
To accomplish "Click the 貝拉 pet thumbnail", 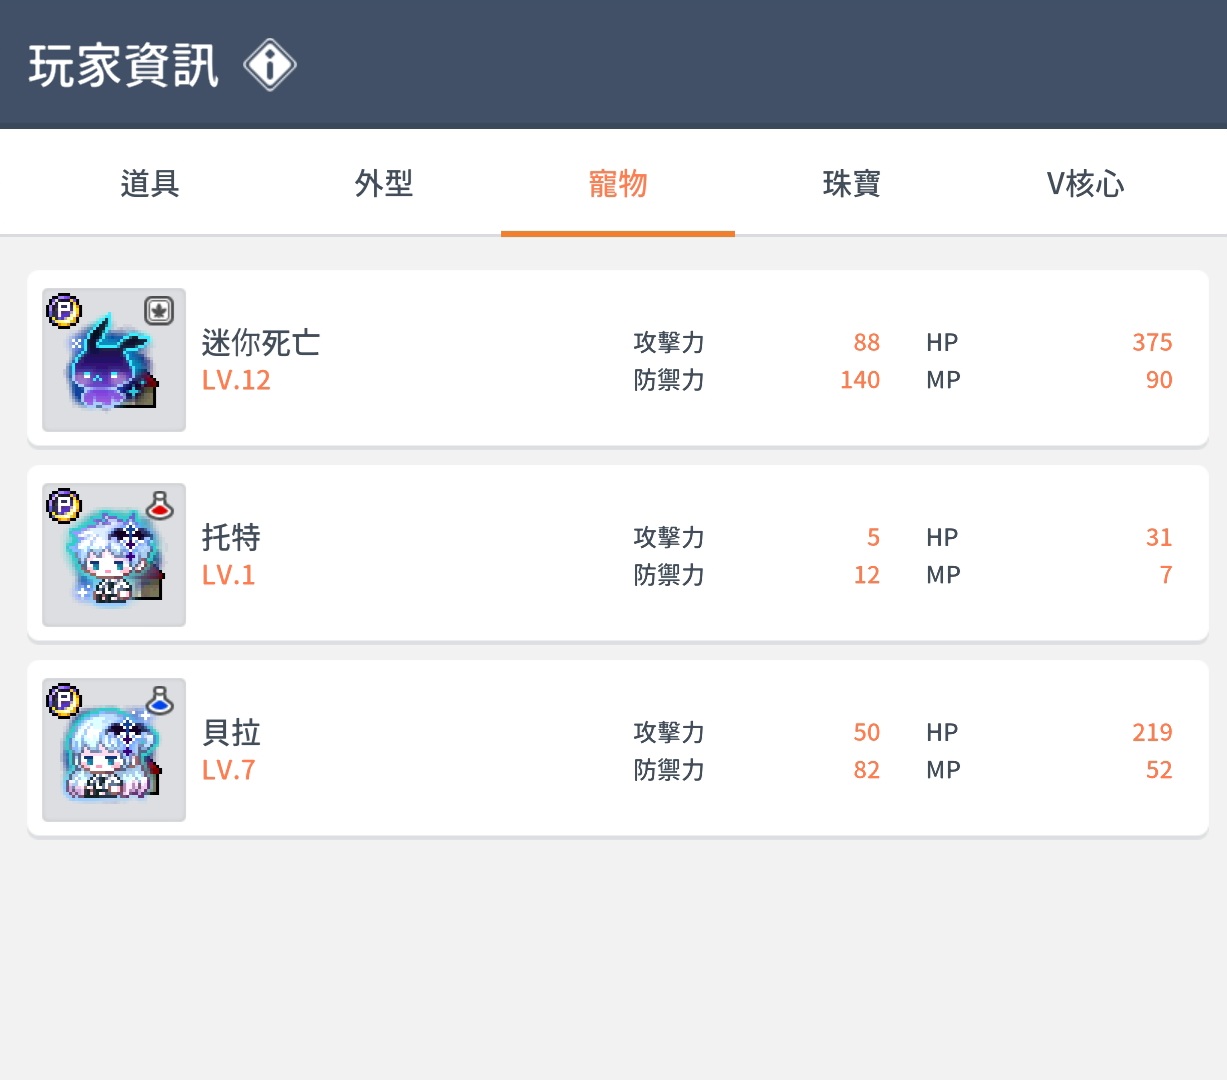I will pos(114,750).
